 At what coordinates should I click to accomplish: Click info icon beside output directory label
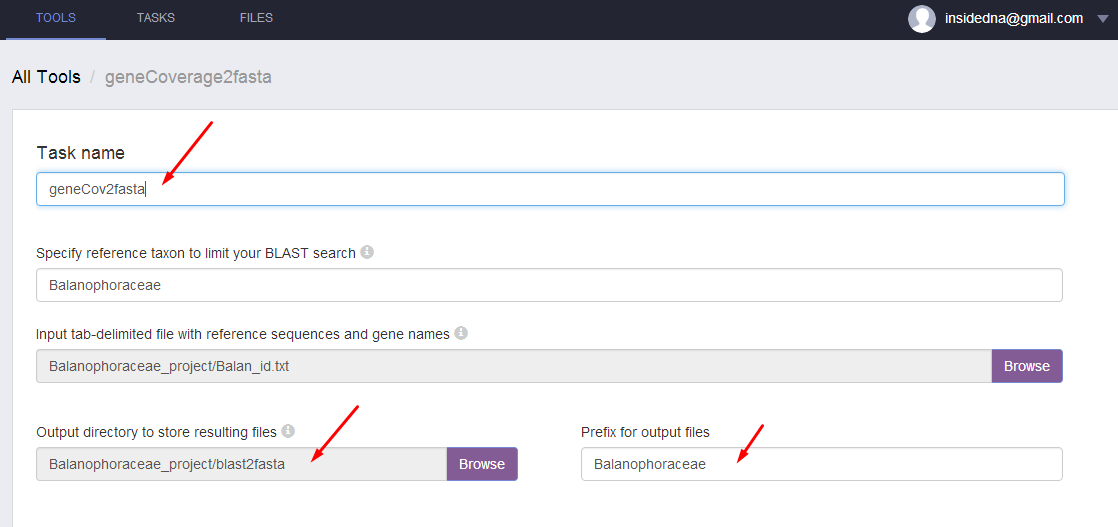[288, 432]
